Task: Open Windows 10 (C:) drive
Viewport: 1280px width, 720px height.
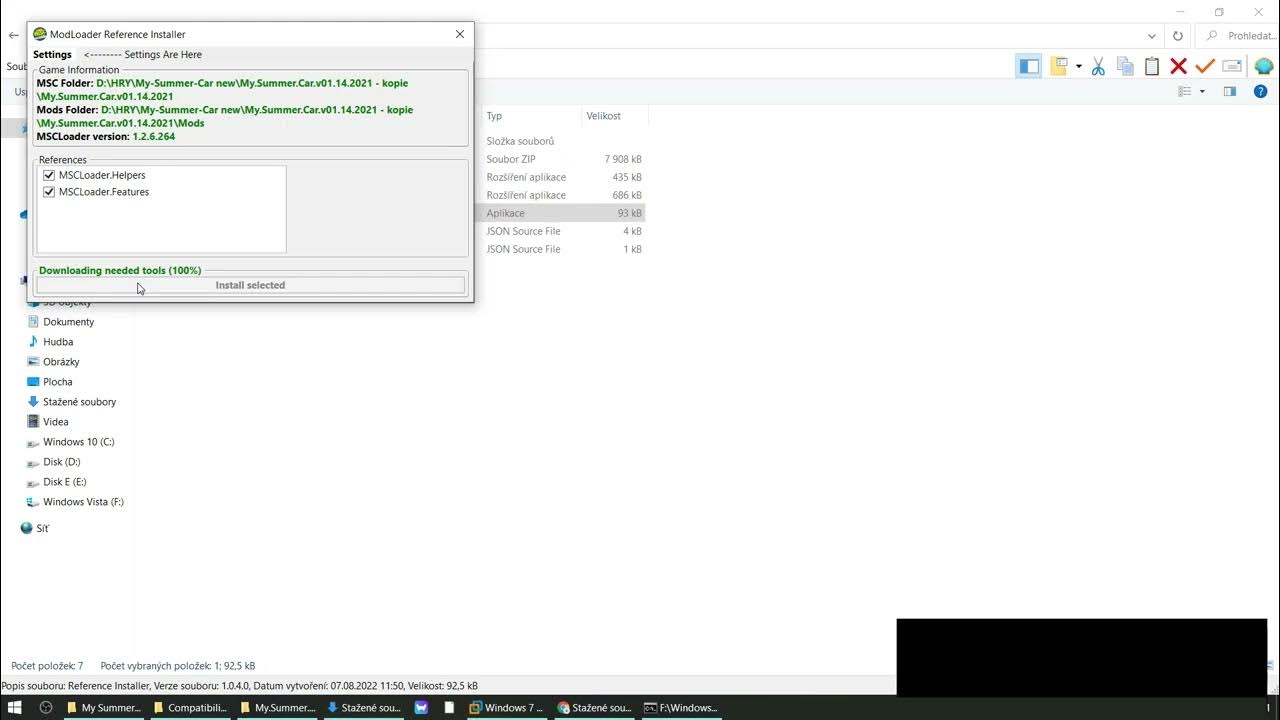Action: [78, 442]
